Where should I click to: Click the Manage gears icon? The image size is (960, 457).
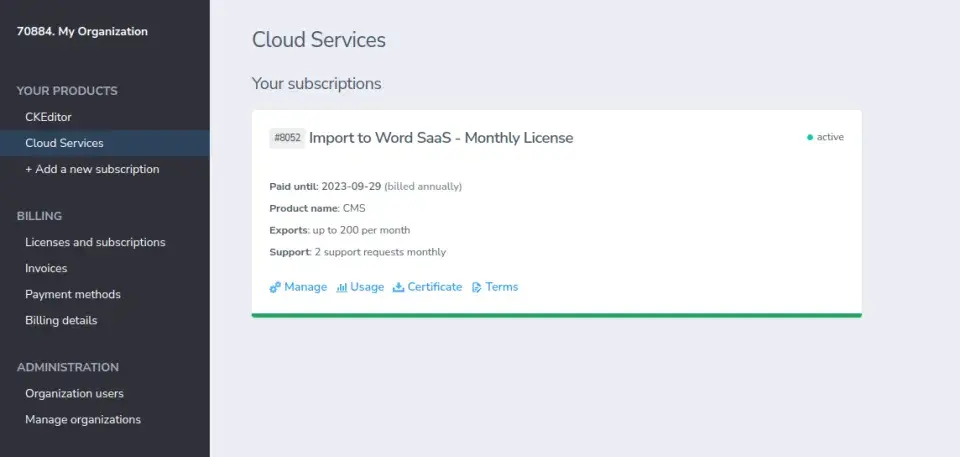pyautogui.click(x=275, y=287)
